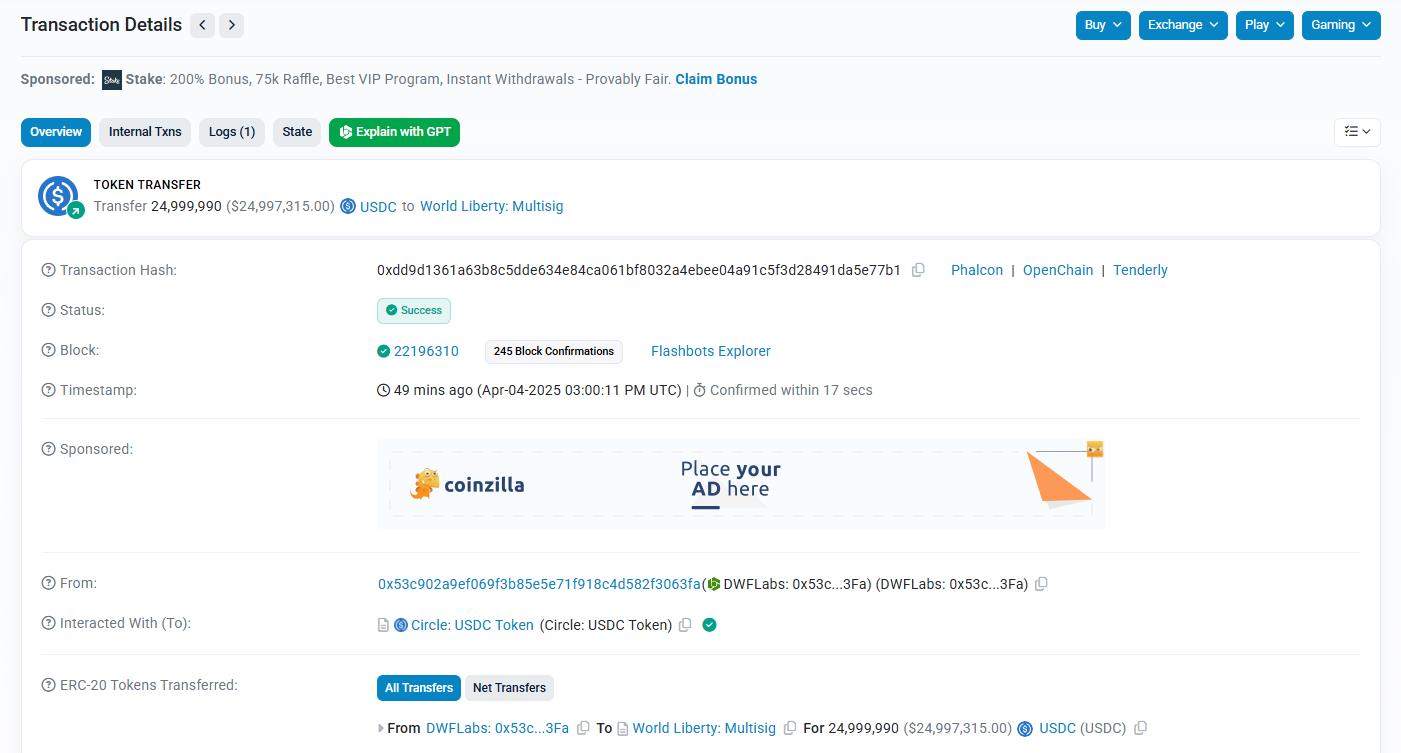
Task: Open World Liberty: Multisig link in transfer row
Action: (x=704, y=728)
